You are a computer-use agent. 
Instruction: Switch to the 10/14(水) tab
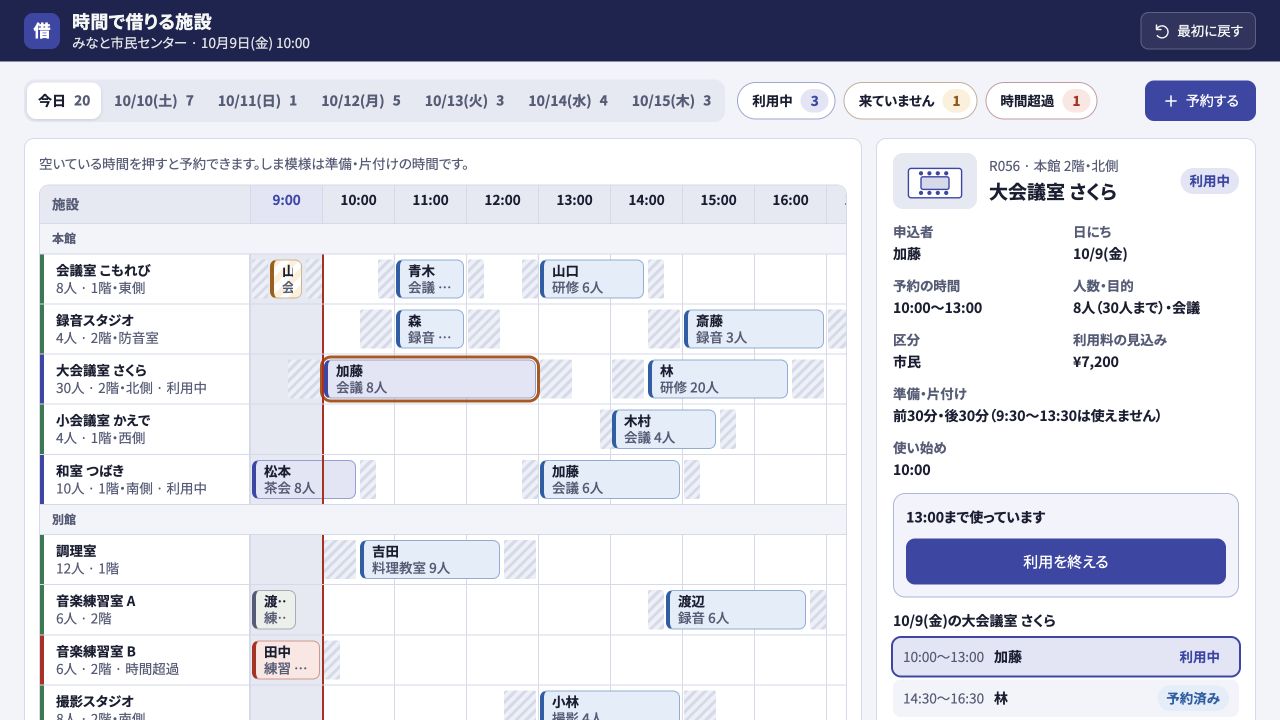[568, 101]
